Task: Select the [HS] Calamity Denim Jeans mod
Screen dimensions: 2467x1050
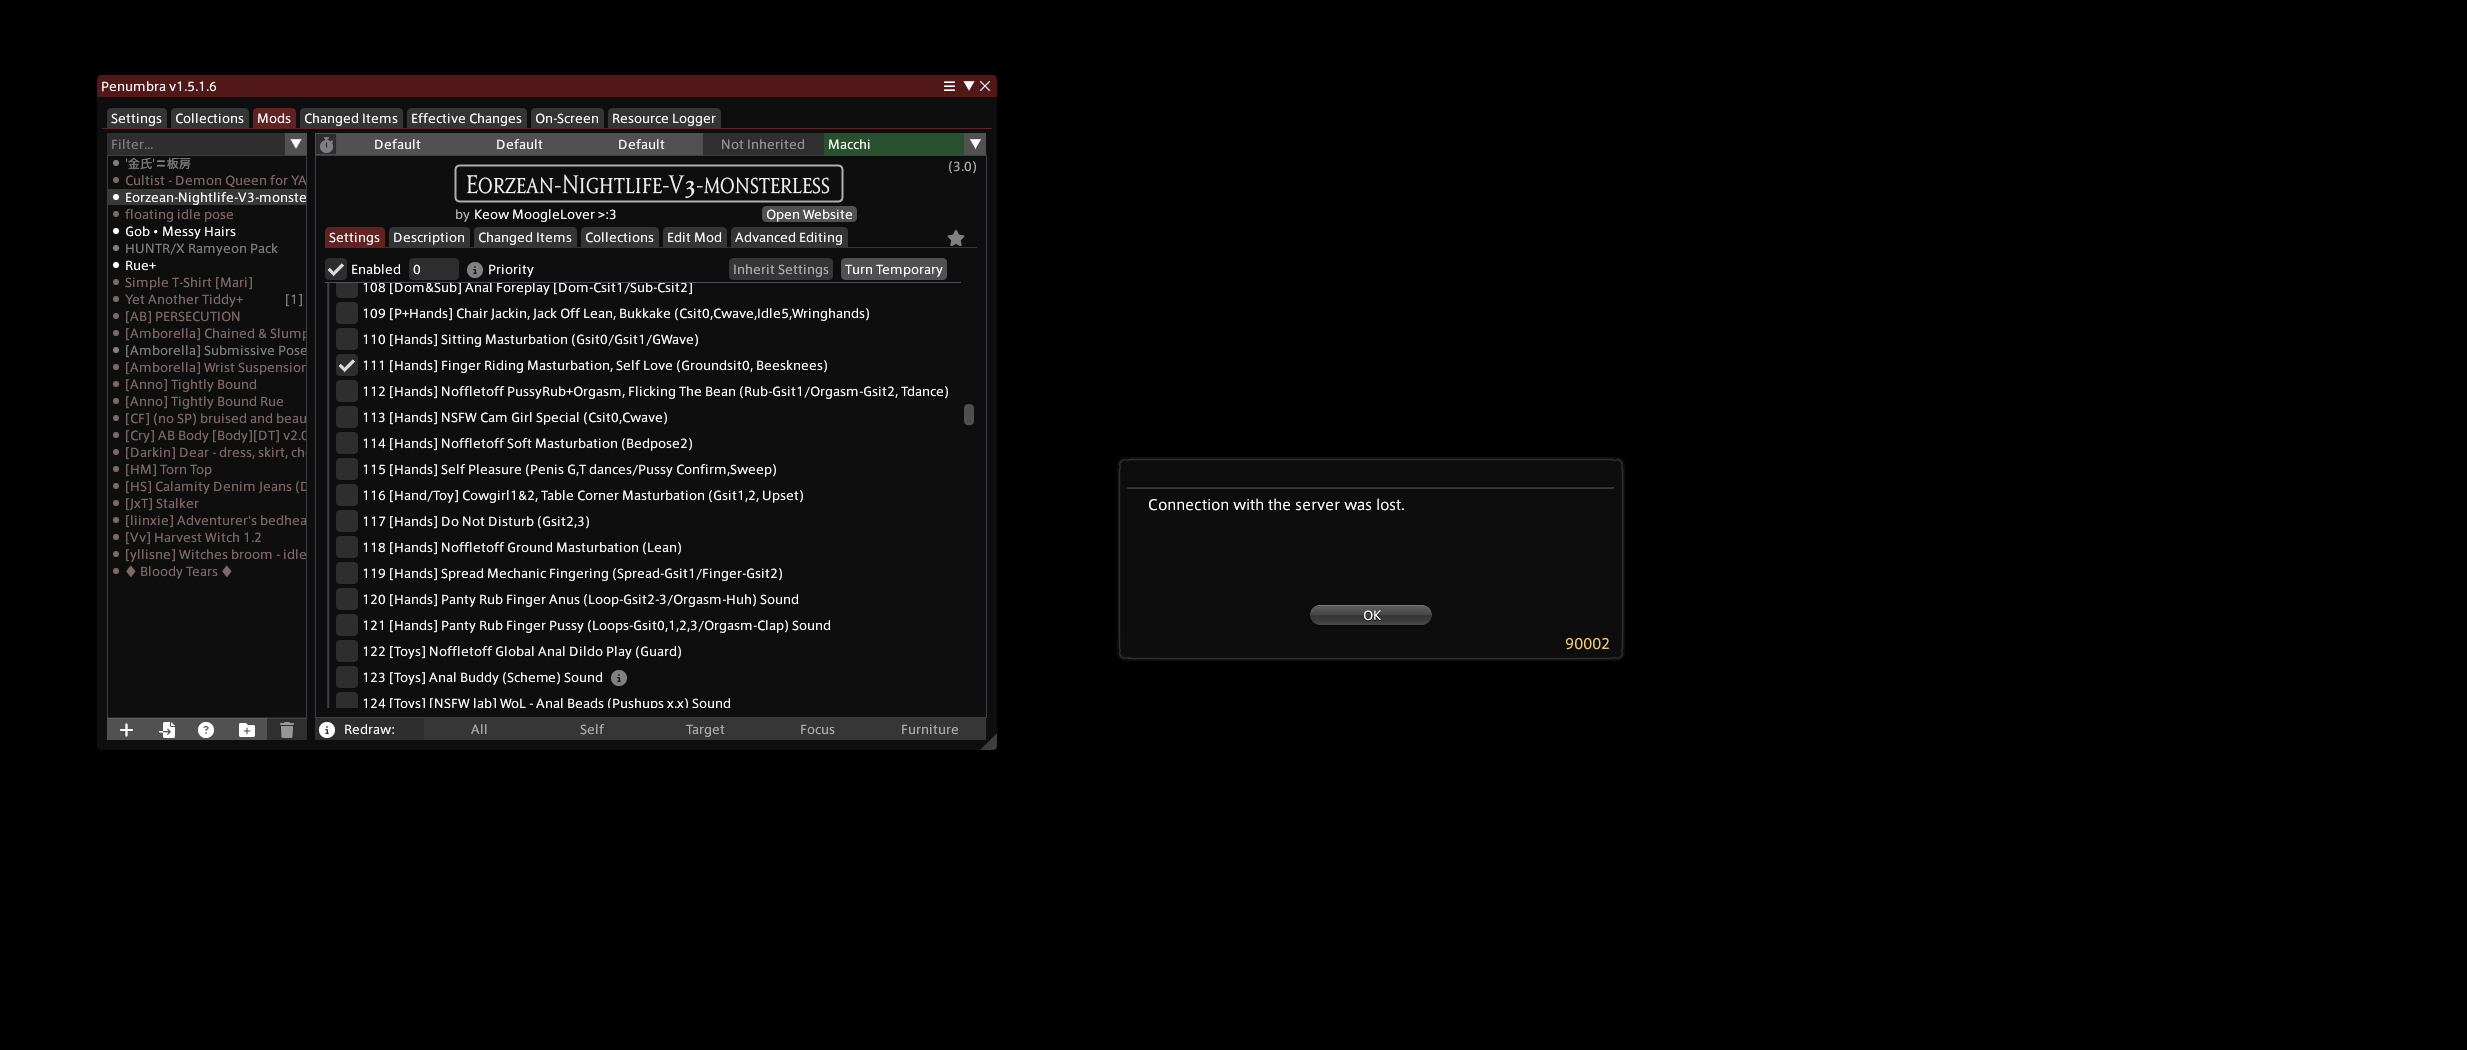Action: 208,486
